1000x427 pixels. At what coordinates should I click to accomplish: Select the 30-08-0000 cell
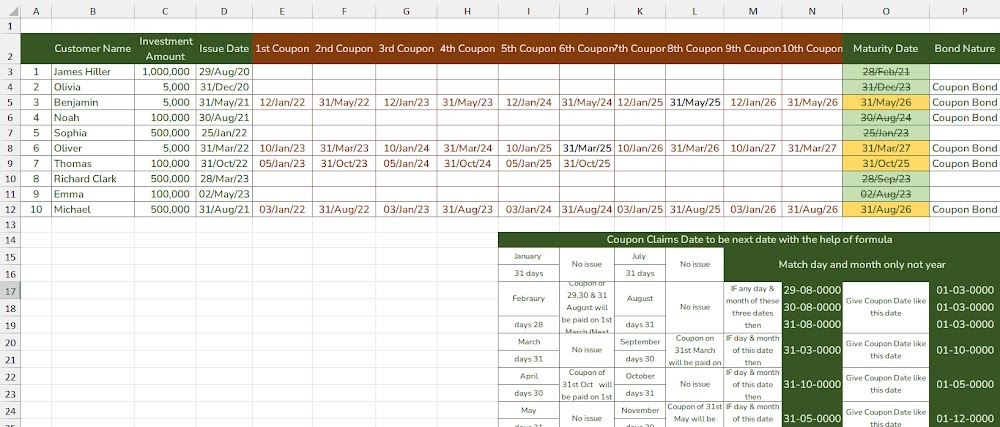point(812,307)
